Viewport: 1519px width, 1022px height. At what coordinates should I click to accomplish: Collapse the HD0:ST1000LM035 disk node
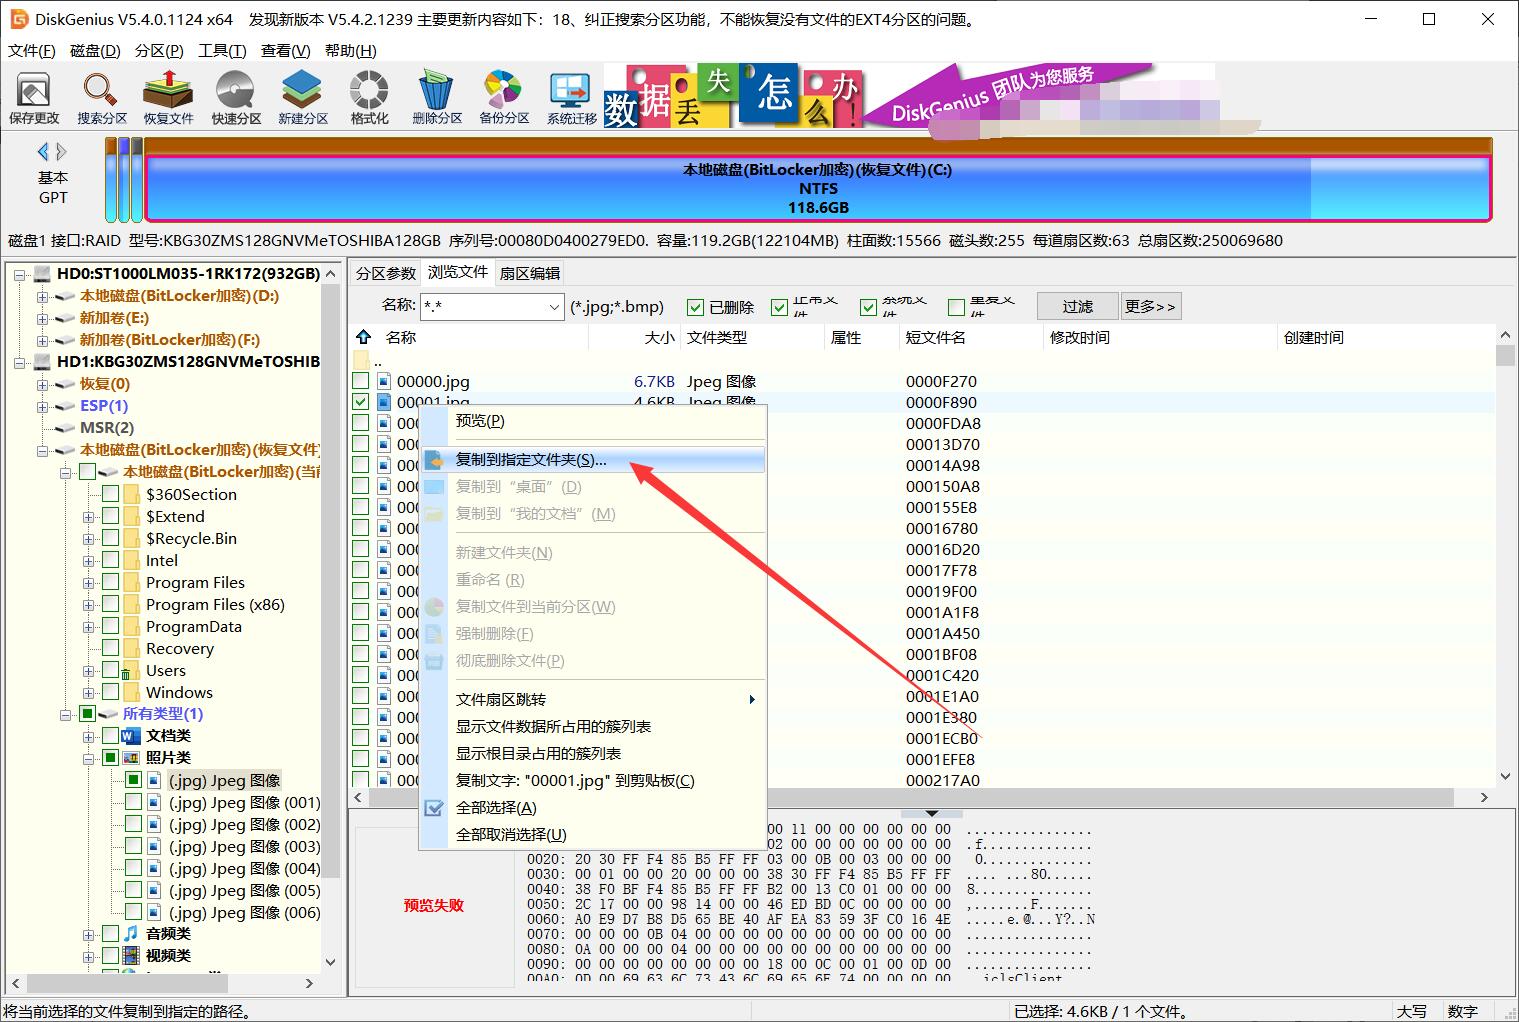pos(20,274)
